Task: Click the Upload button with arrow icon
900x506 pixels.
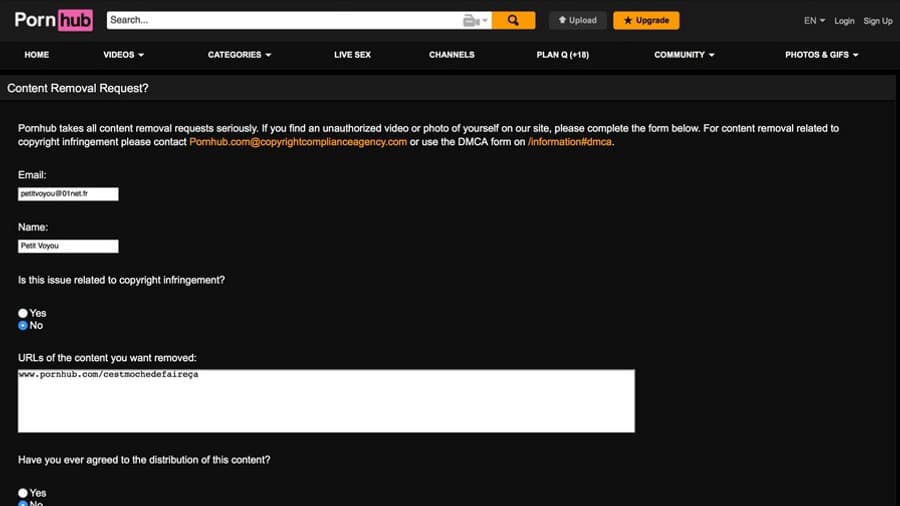Action: pos(577,20)
